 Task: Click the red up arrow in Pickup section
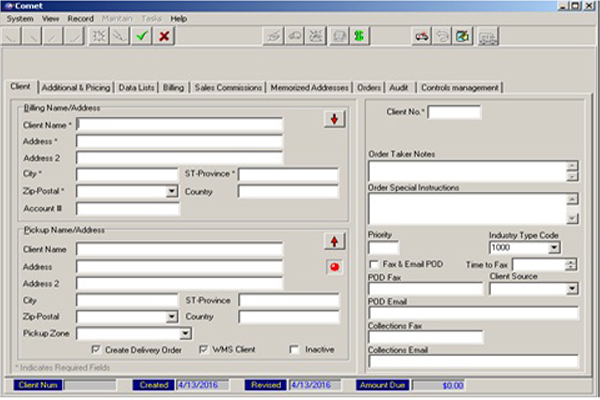coord(334,242)
